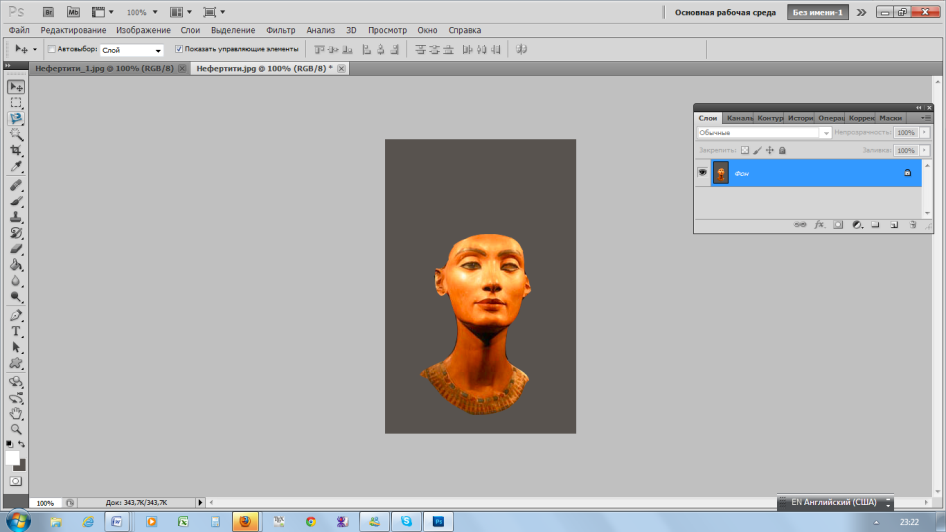The height and width of the screenshot is (532, 946).
Task: Open the Изображение menu
Action: coord(144,30)
